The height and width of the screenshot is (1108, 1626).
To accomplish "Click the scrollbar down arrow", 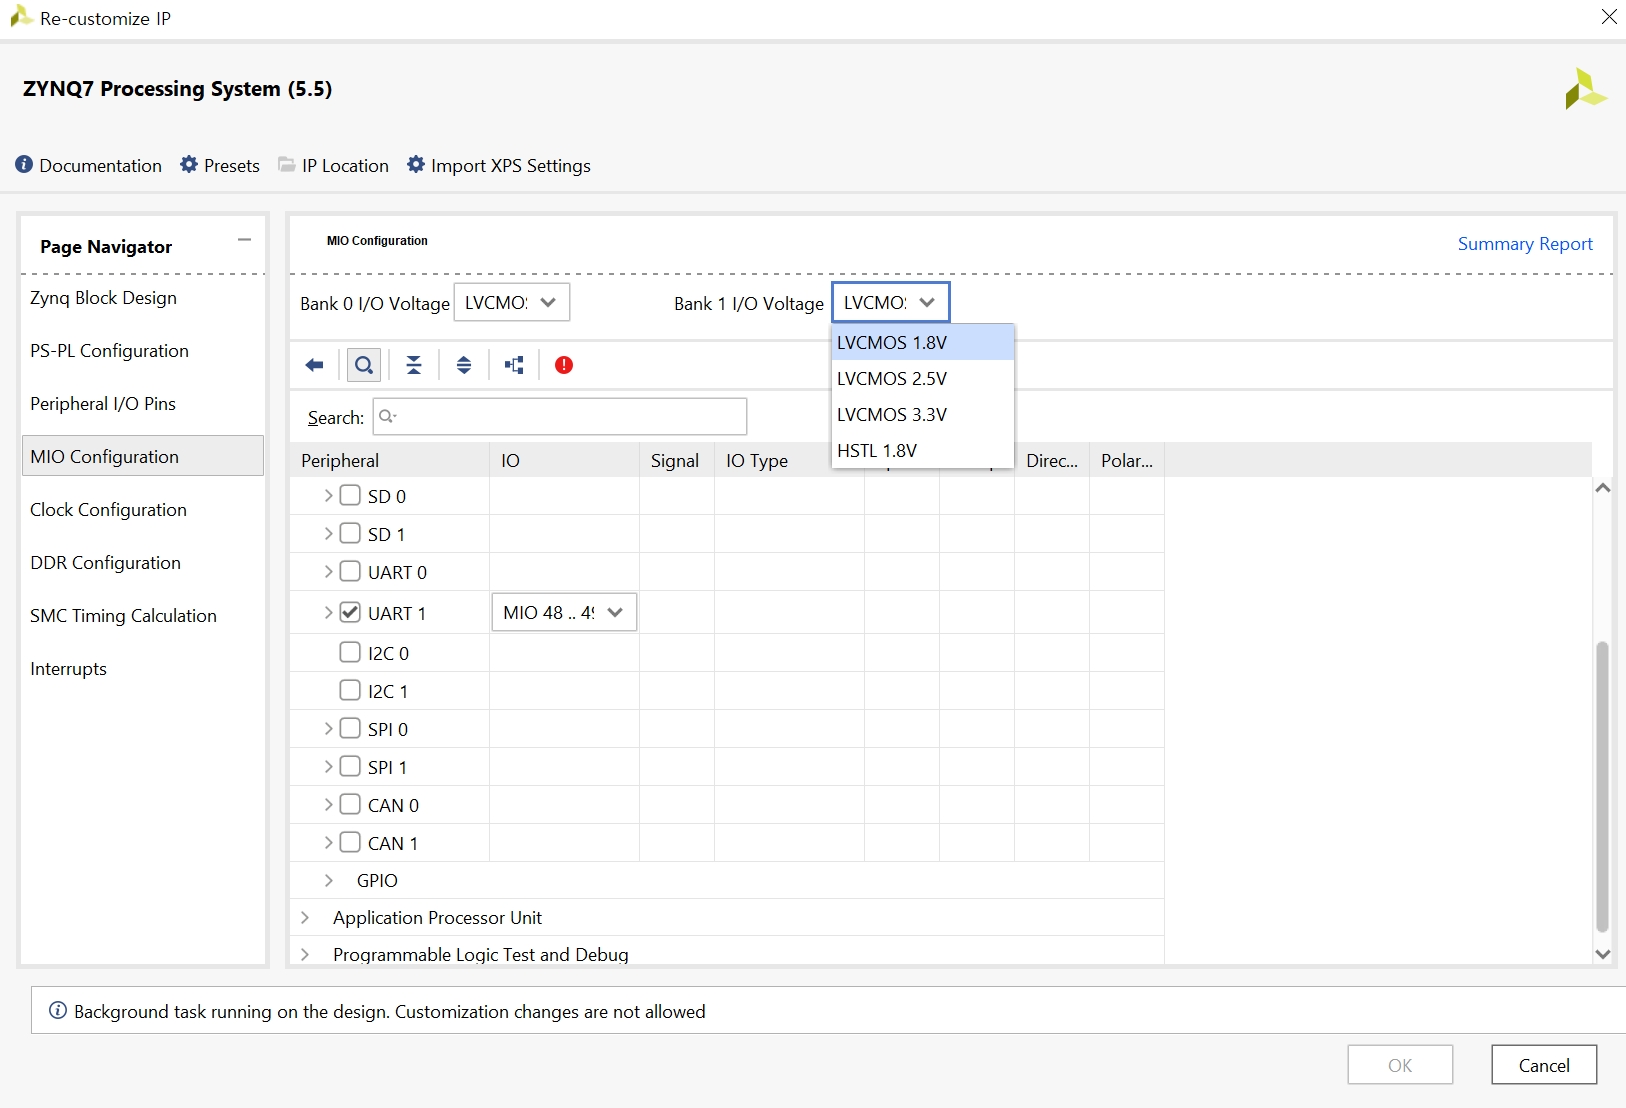I will pos(1602,954).
